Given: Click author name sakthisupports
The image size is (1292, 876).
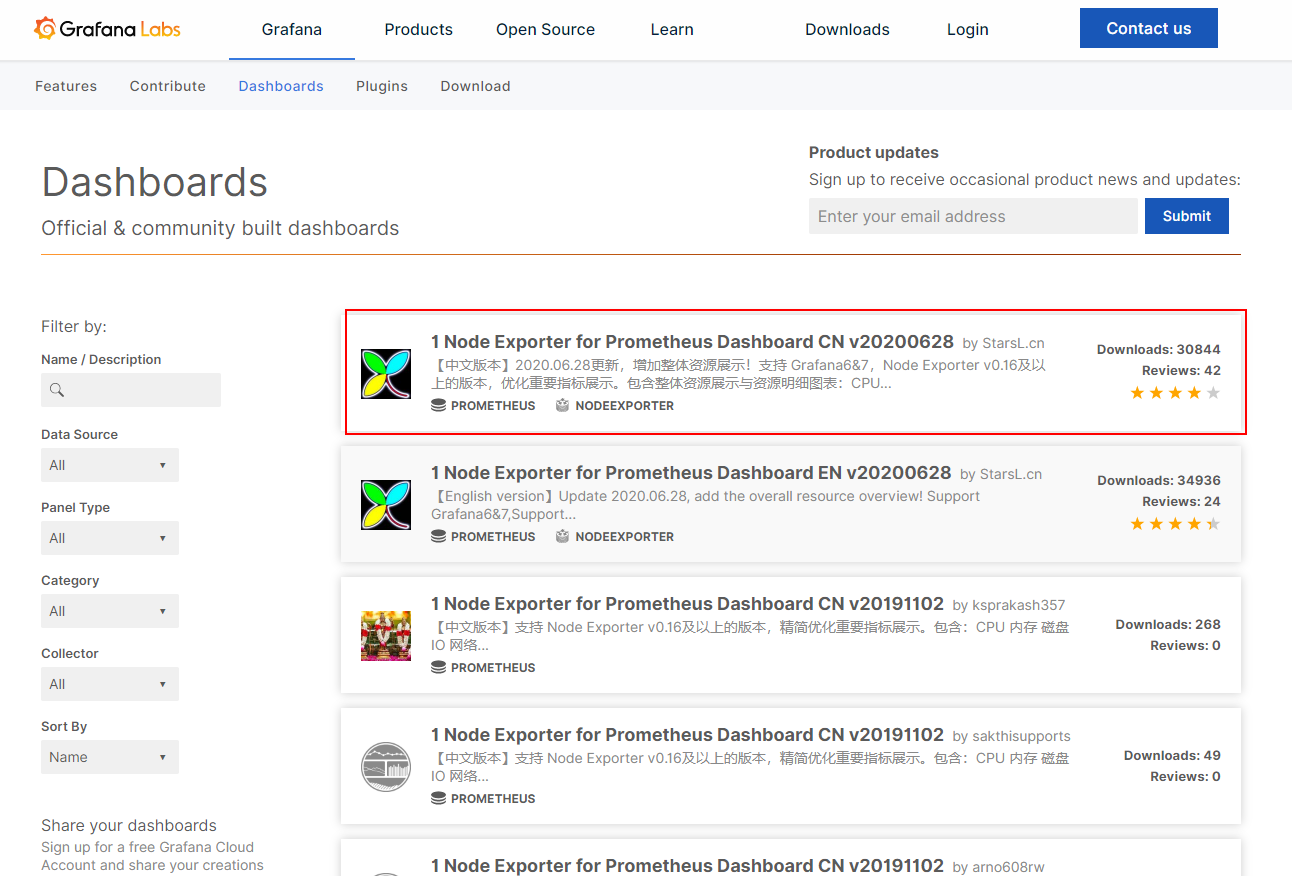Looking at the screenshot, I should click(1020, 736).
